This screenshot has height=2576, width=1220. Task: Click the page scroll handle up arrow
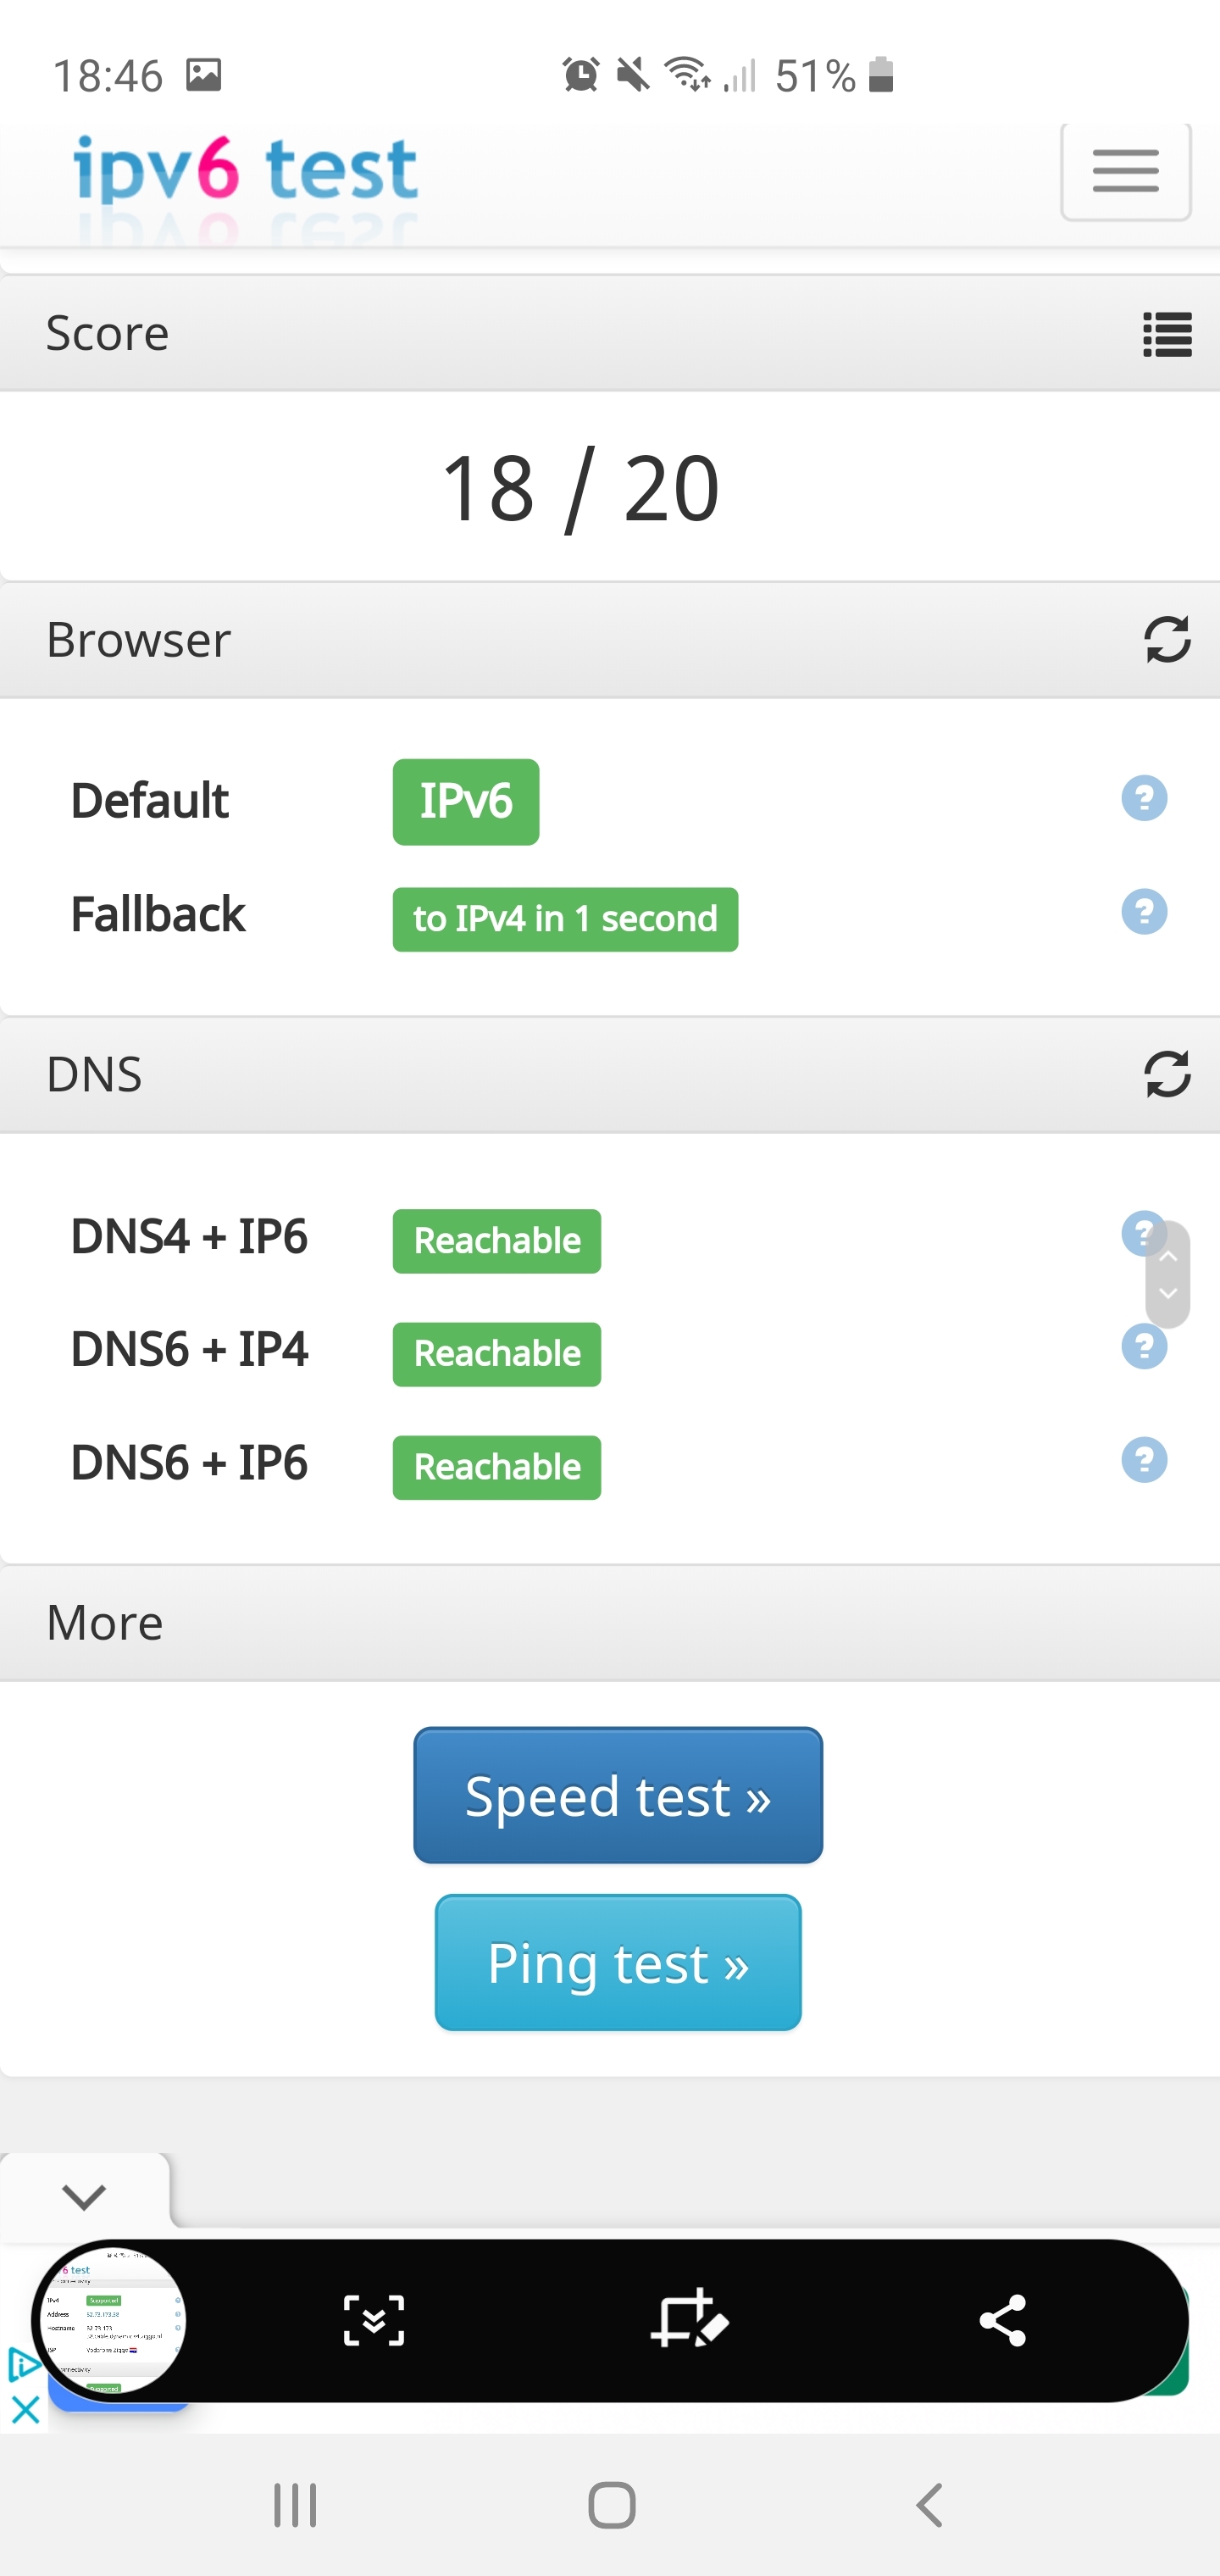(1168, 1255)
